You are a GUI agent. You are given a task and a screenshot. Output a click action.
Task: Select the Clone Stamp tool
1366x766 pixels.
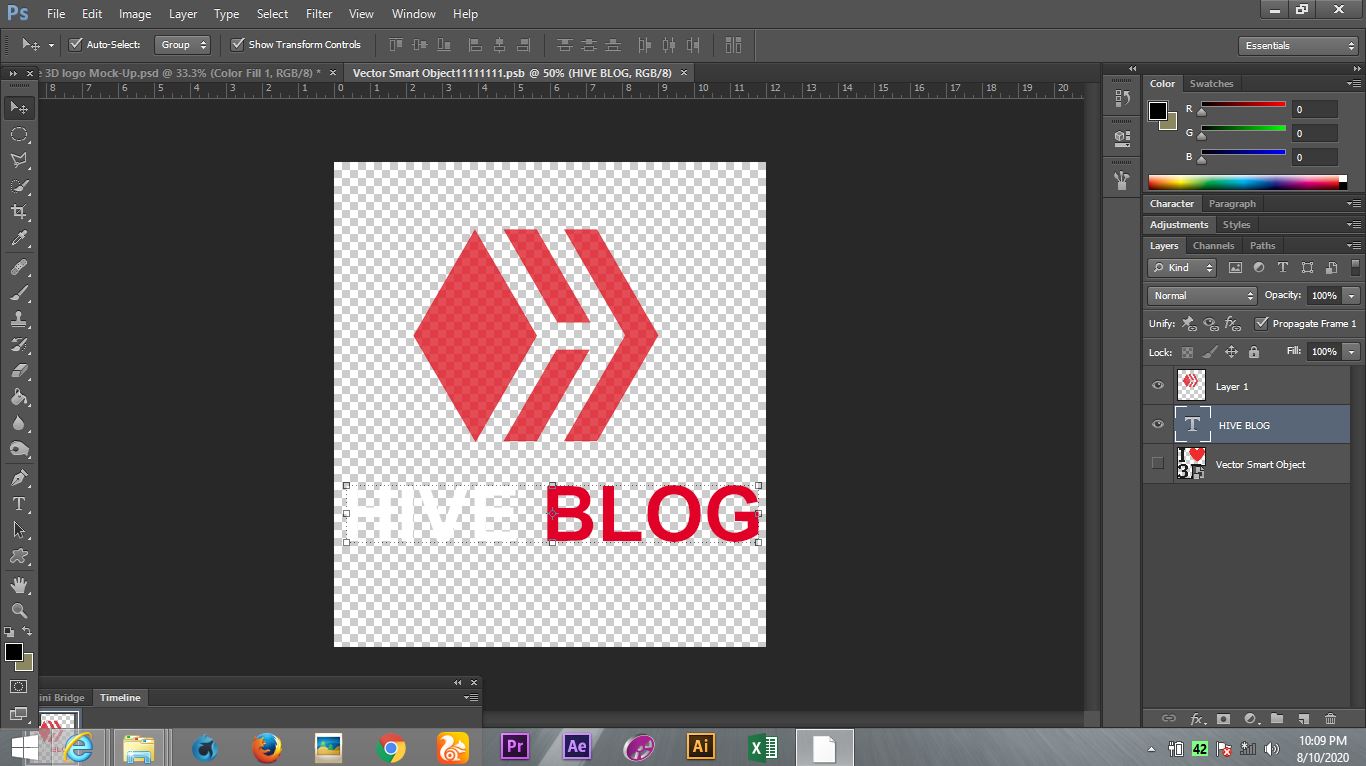click(x=19, y=319)
